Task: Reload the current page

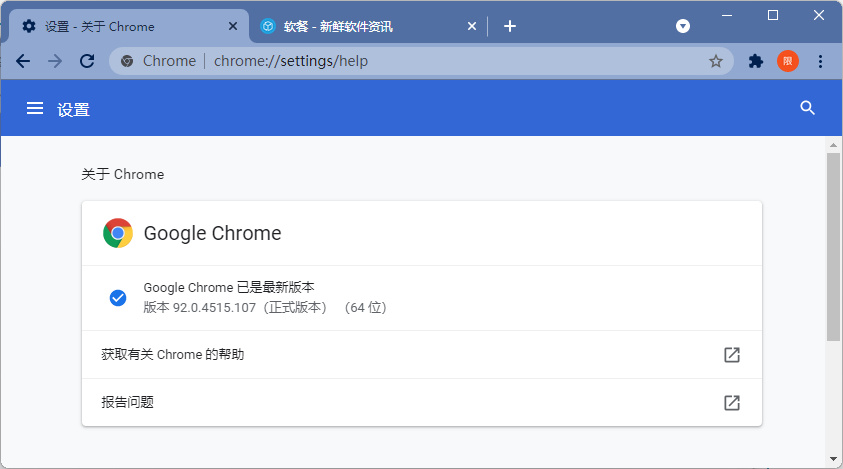Action: point(87,61)
